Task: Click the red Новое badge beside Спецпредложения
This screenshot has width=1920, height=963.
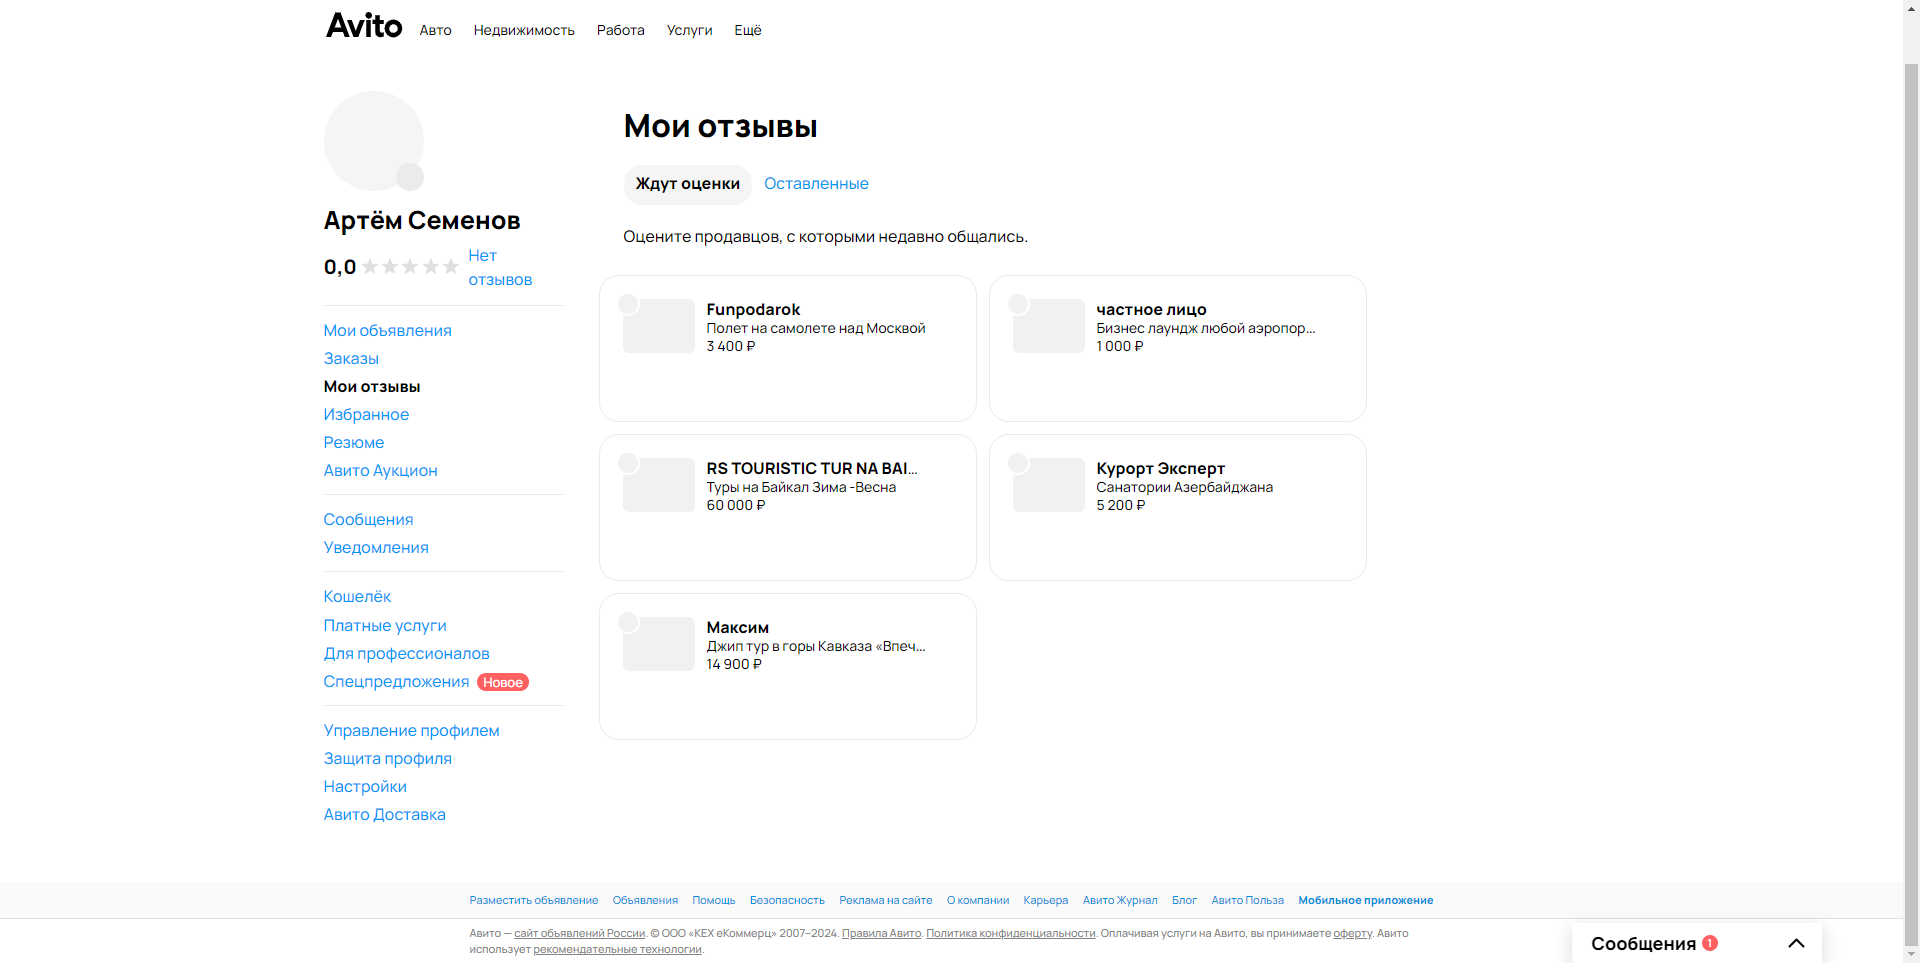Action: click(x=503, y=682)
